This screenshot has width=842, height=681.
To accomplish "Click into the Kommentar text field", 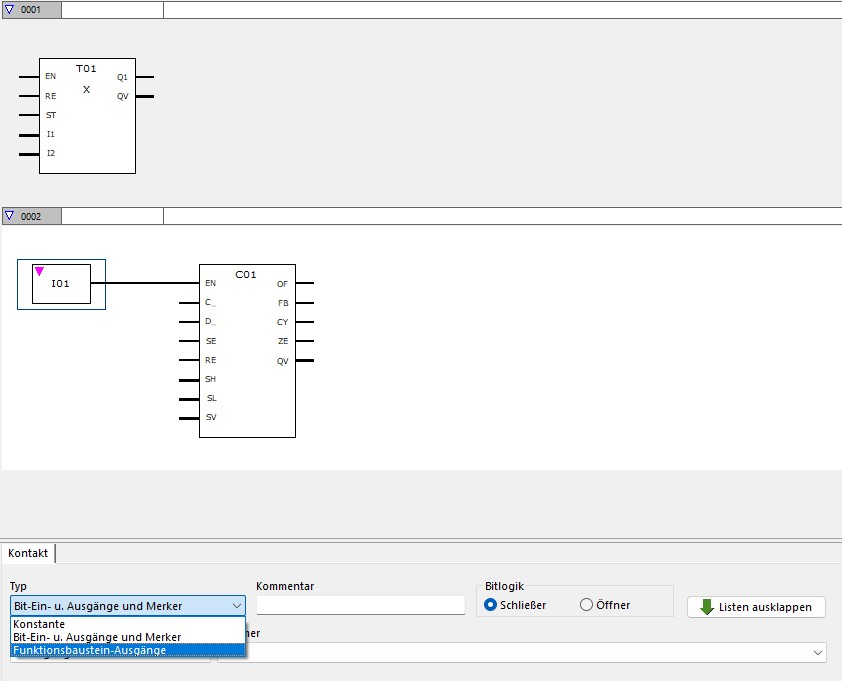I will 360,605.
